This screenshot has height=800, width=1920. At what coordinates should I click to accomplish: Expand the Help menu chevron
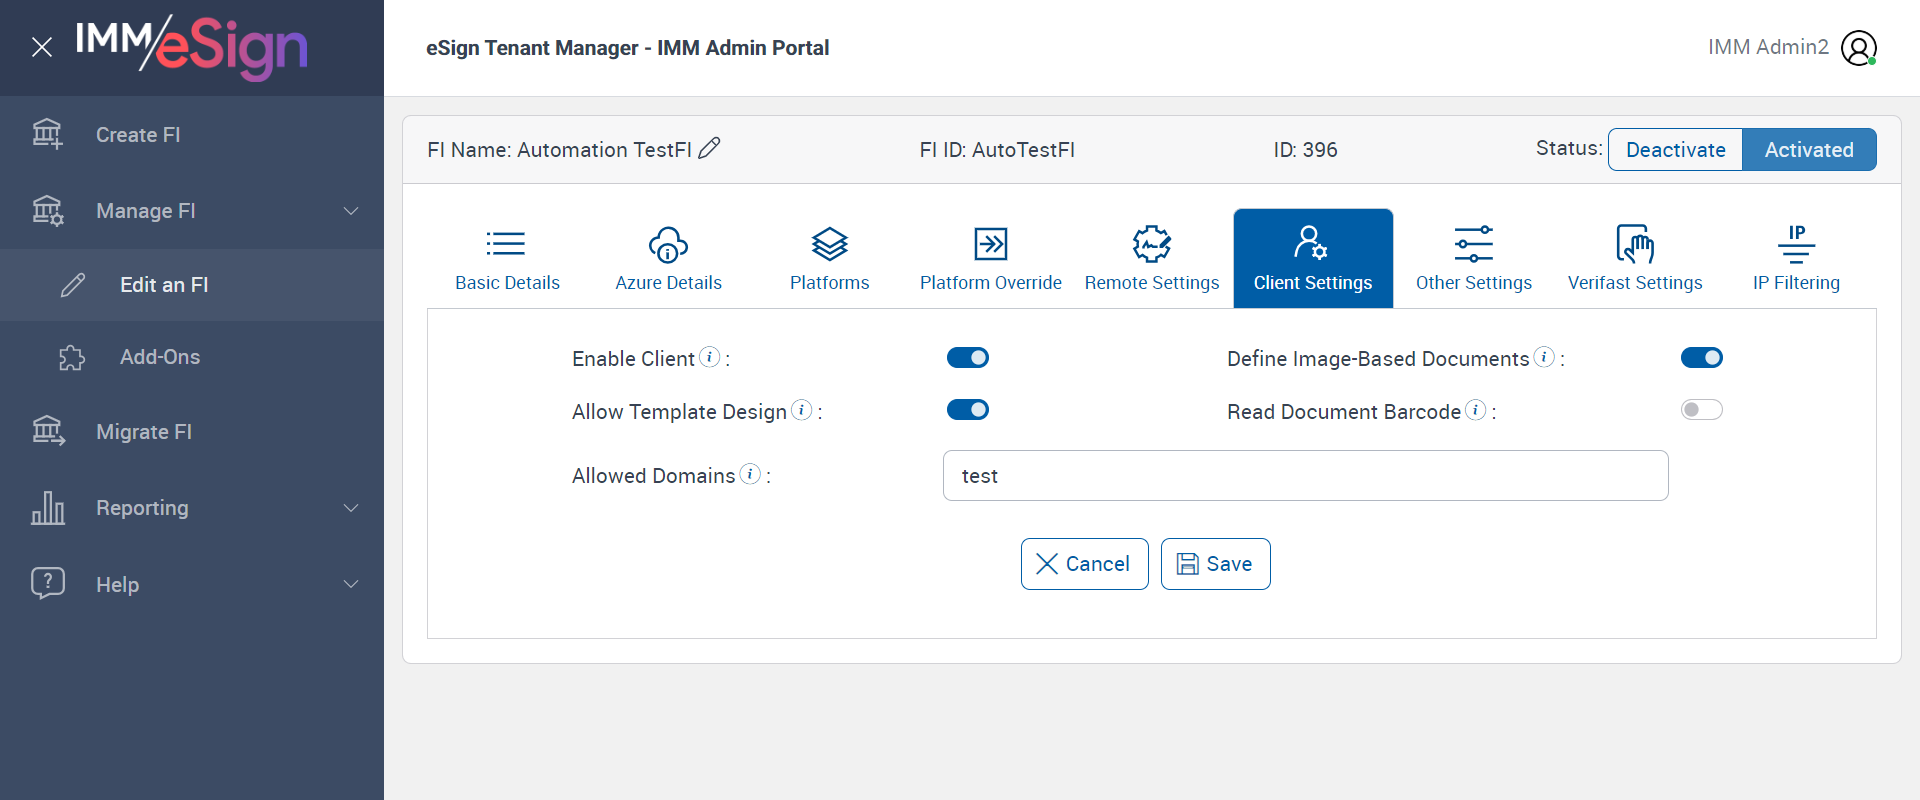(351, 584)
